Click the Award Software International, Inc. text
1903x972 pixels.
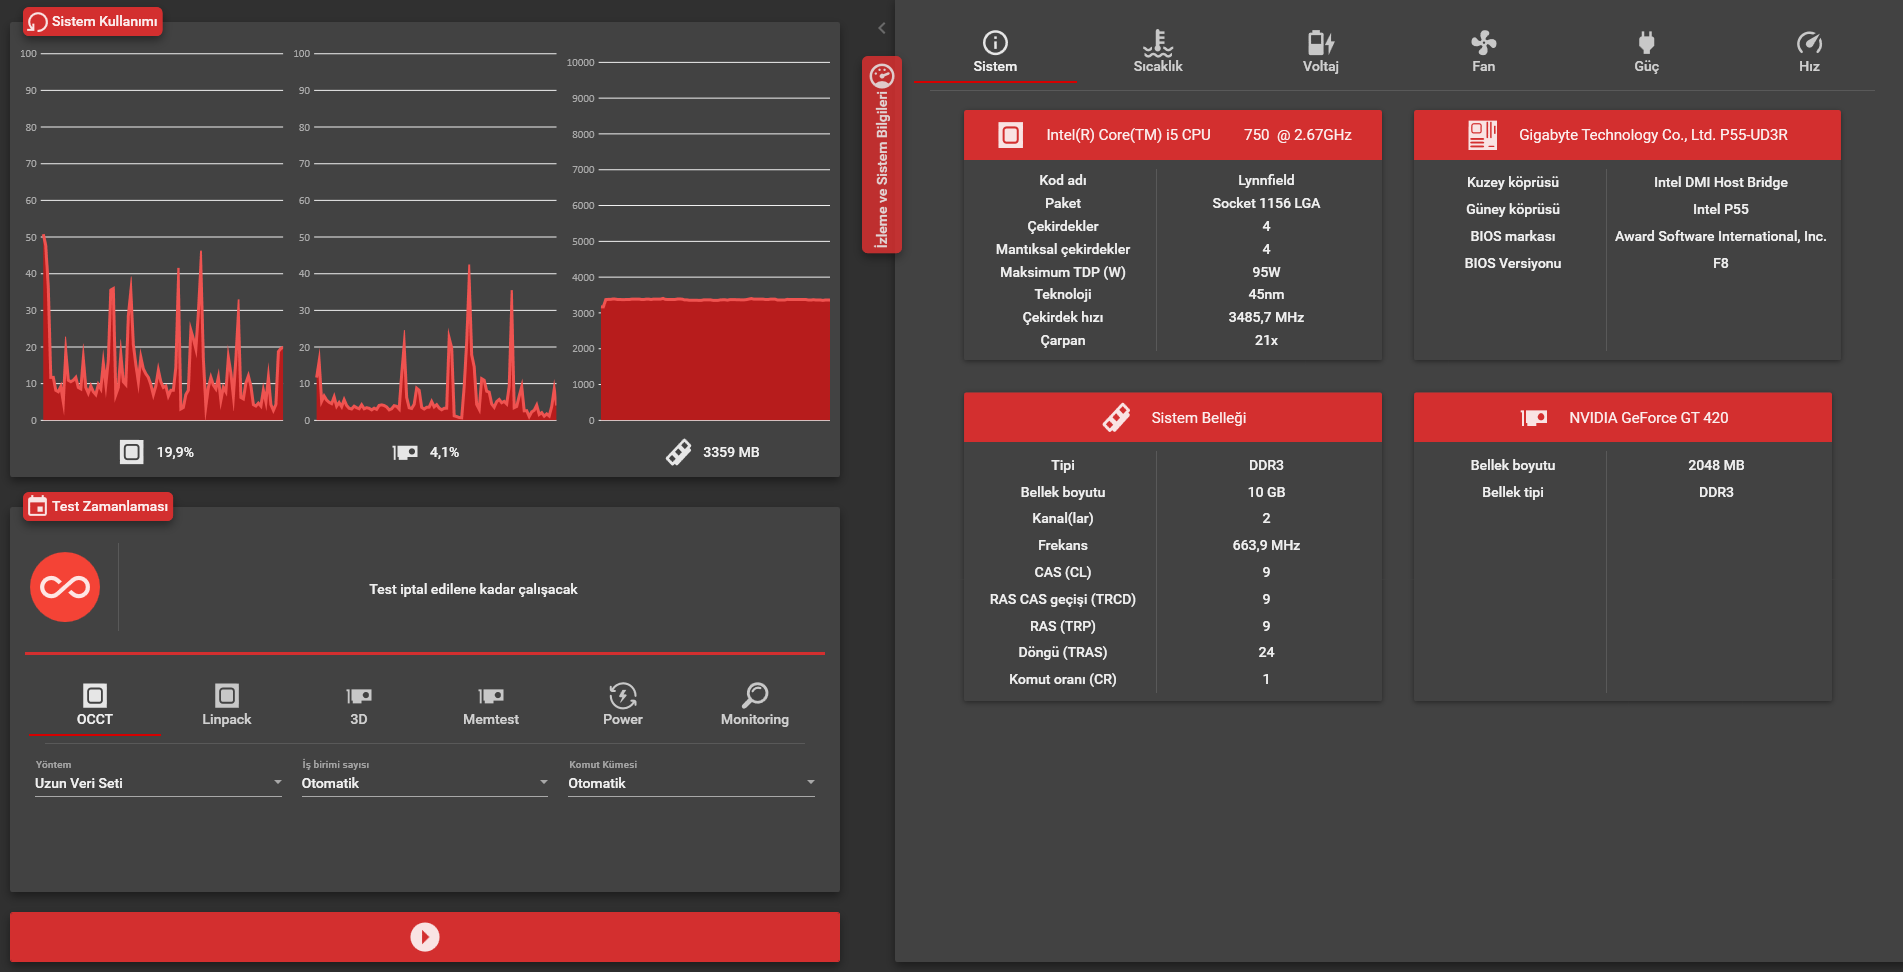coord(1720,236)
